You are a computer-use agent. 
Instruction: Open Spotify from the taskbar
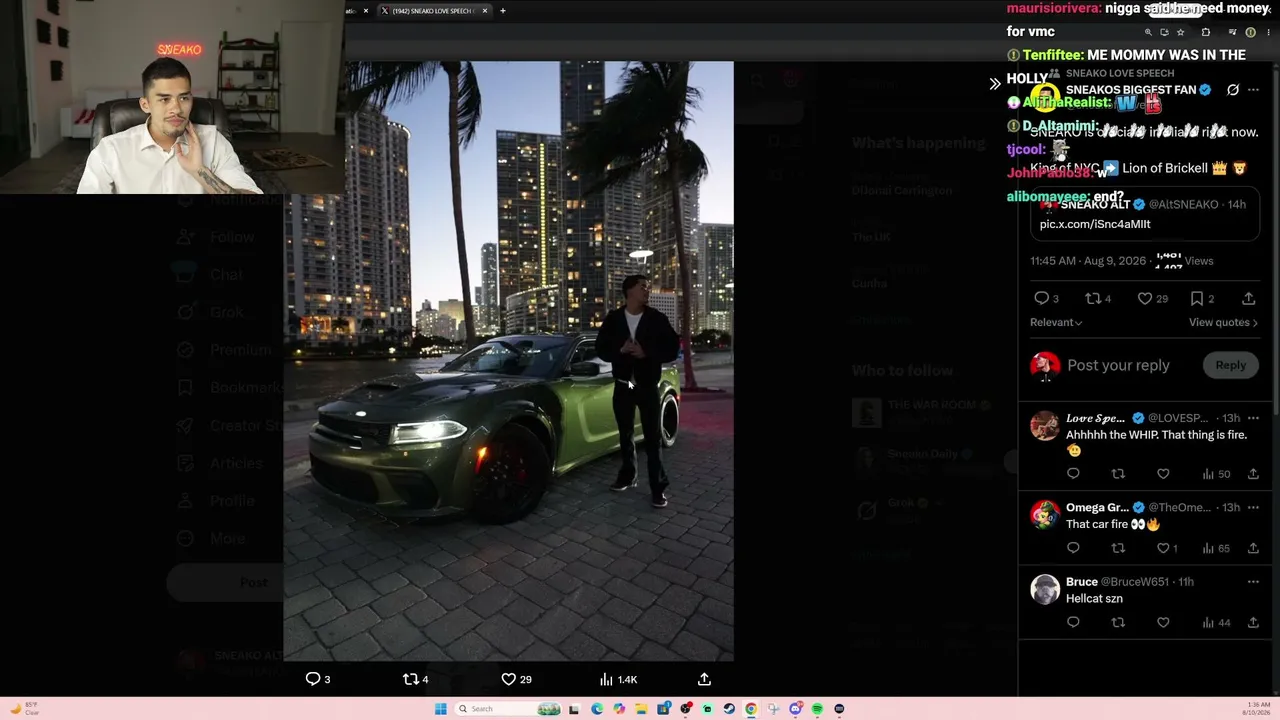[817, 709]
